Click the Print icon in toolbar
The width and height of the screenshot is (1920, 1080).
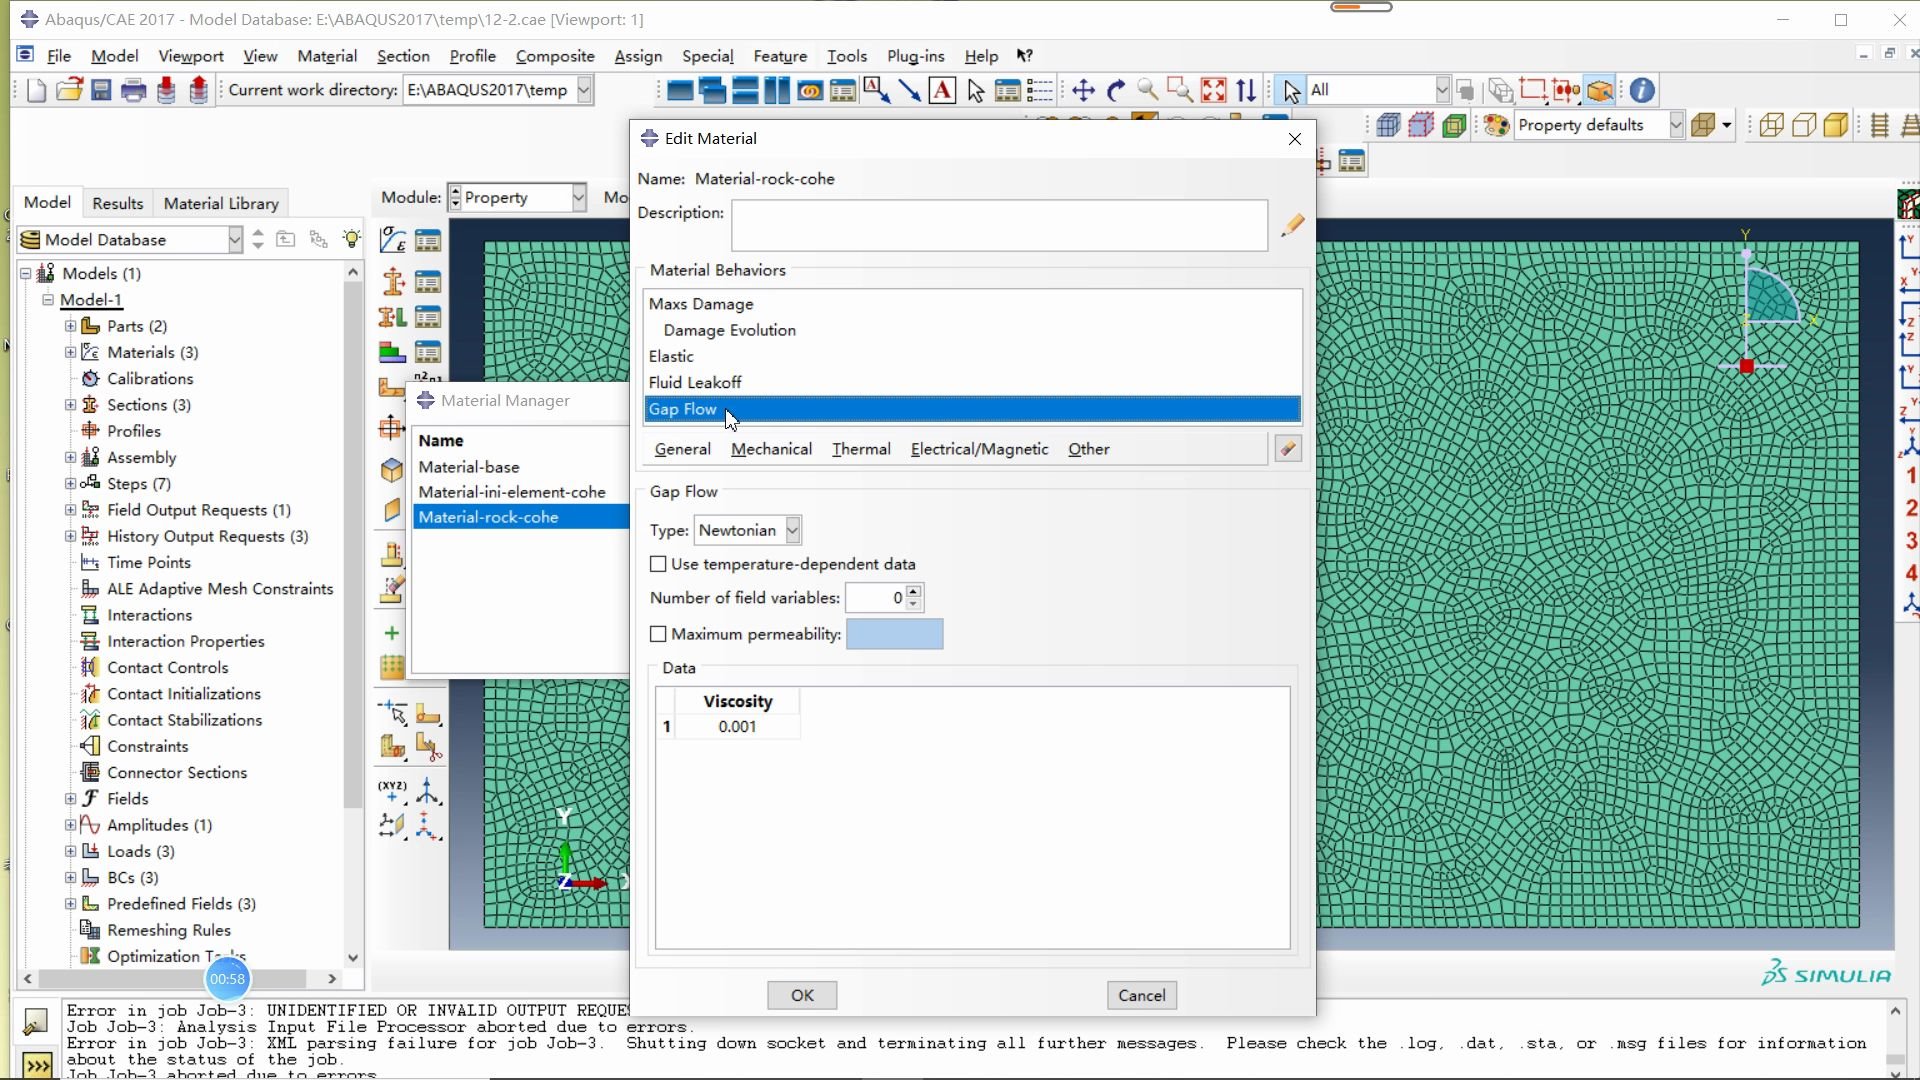[x=133, y=91]
